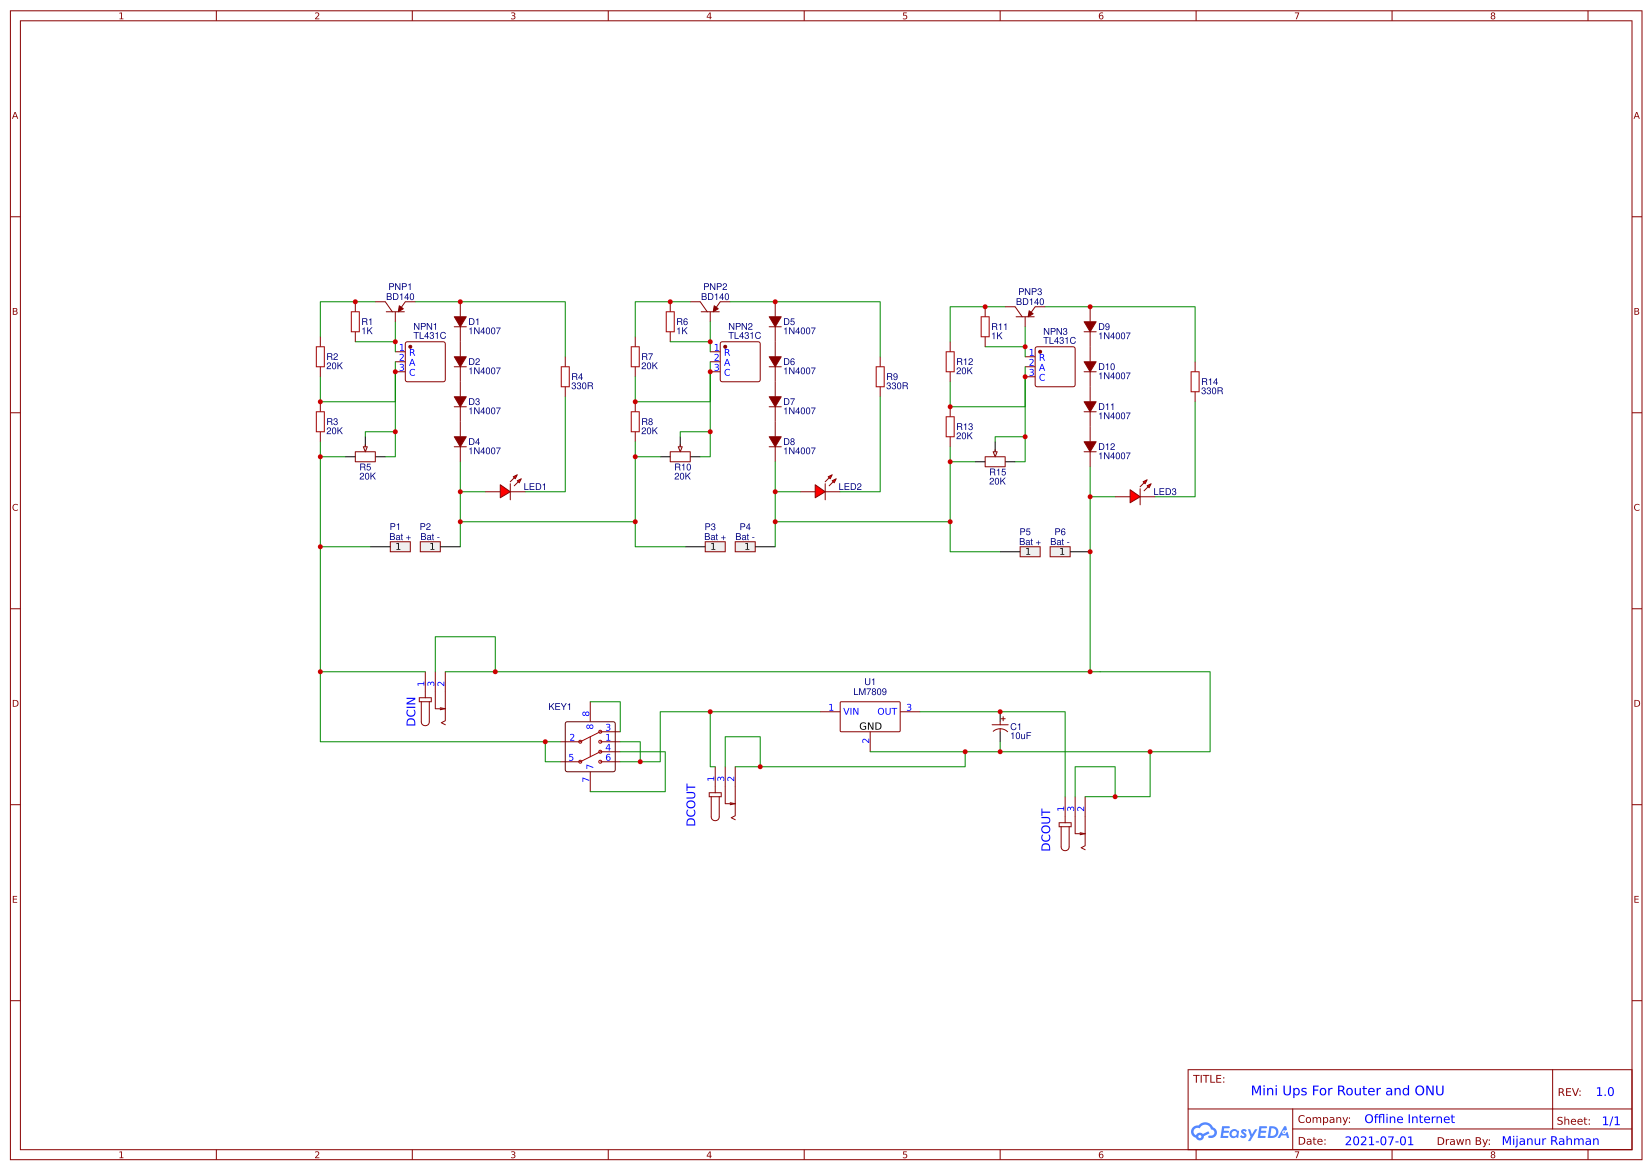Click the D12 1N4007 diode symbol
Image resolution: width=1652 pixels, height=1170 pixels.
point(1090,447)
